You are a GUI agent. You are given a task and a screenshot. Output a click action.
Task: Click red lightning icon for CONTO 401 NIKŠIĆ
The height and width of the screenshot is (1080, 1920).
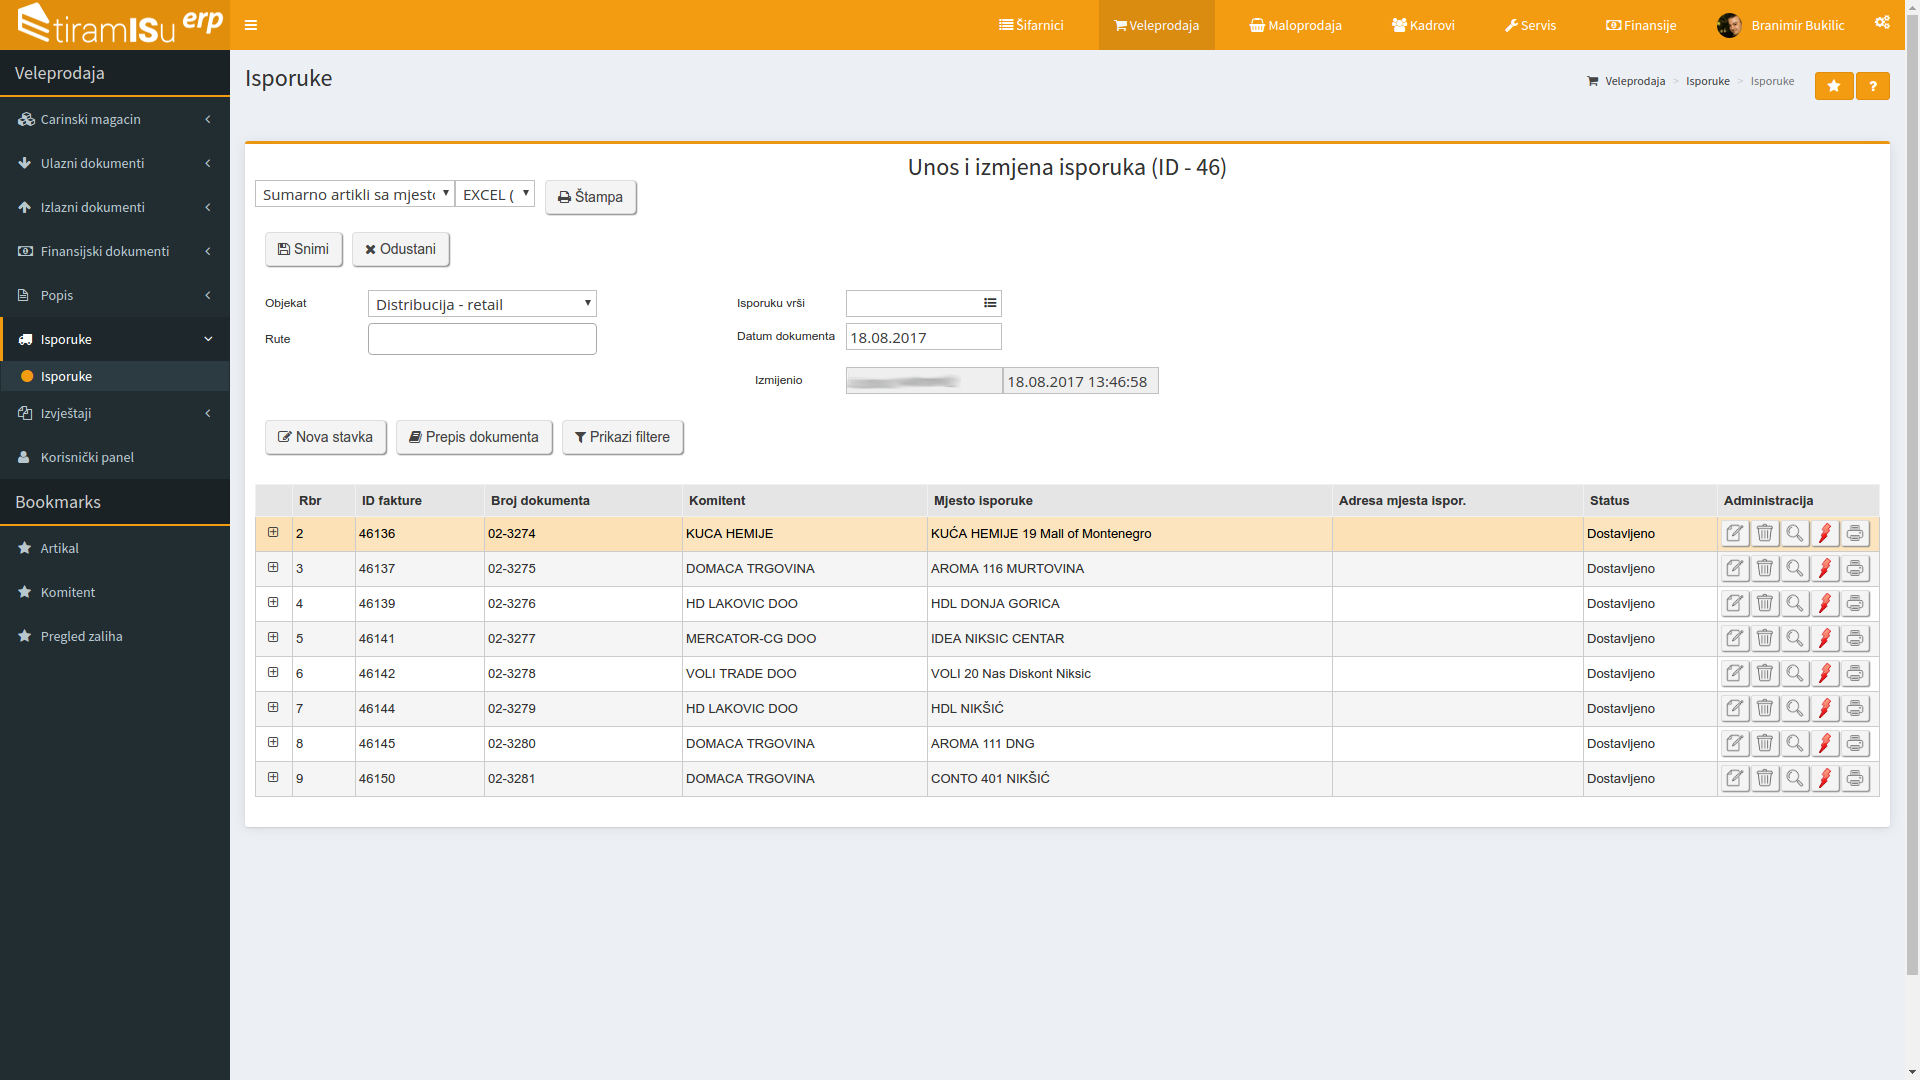pyautogui.click(x=1825, y=779)
